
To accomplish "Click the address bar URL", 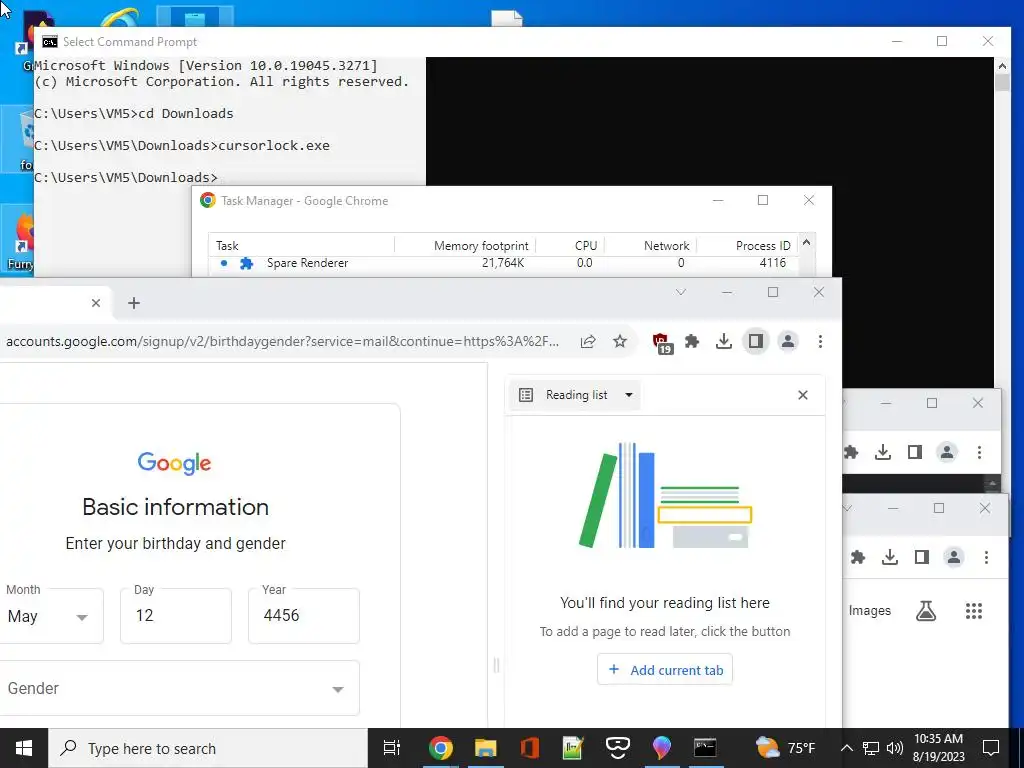I will [x=282, y=341].
